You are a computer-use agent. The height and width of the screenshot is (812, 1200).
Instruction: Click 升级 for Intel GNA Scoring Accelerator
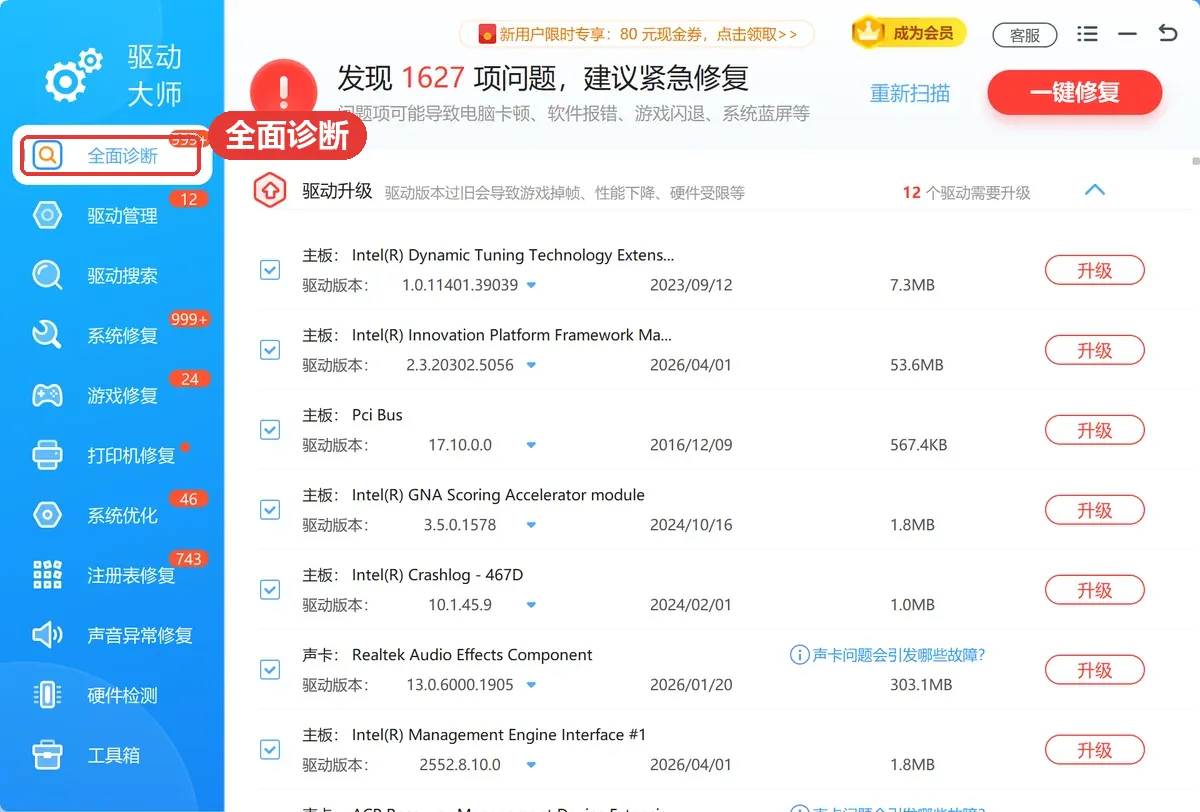coord(1095,510)
